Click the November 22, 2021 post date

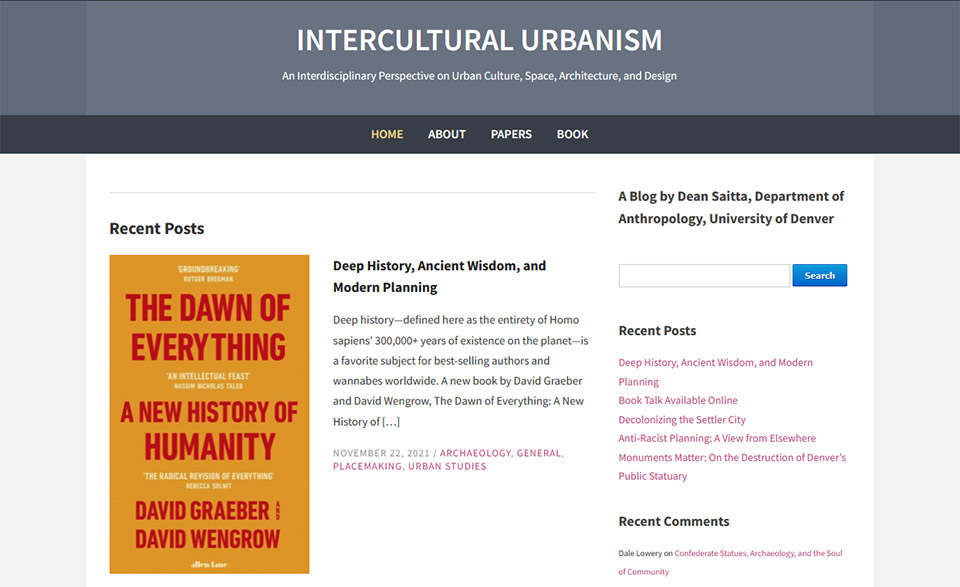[x=380, y=453]
